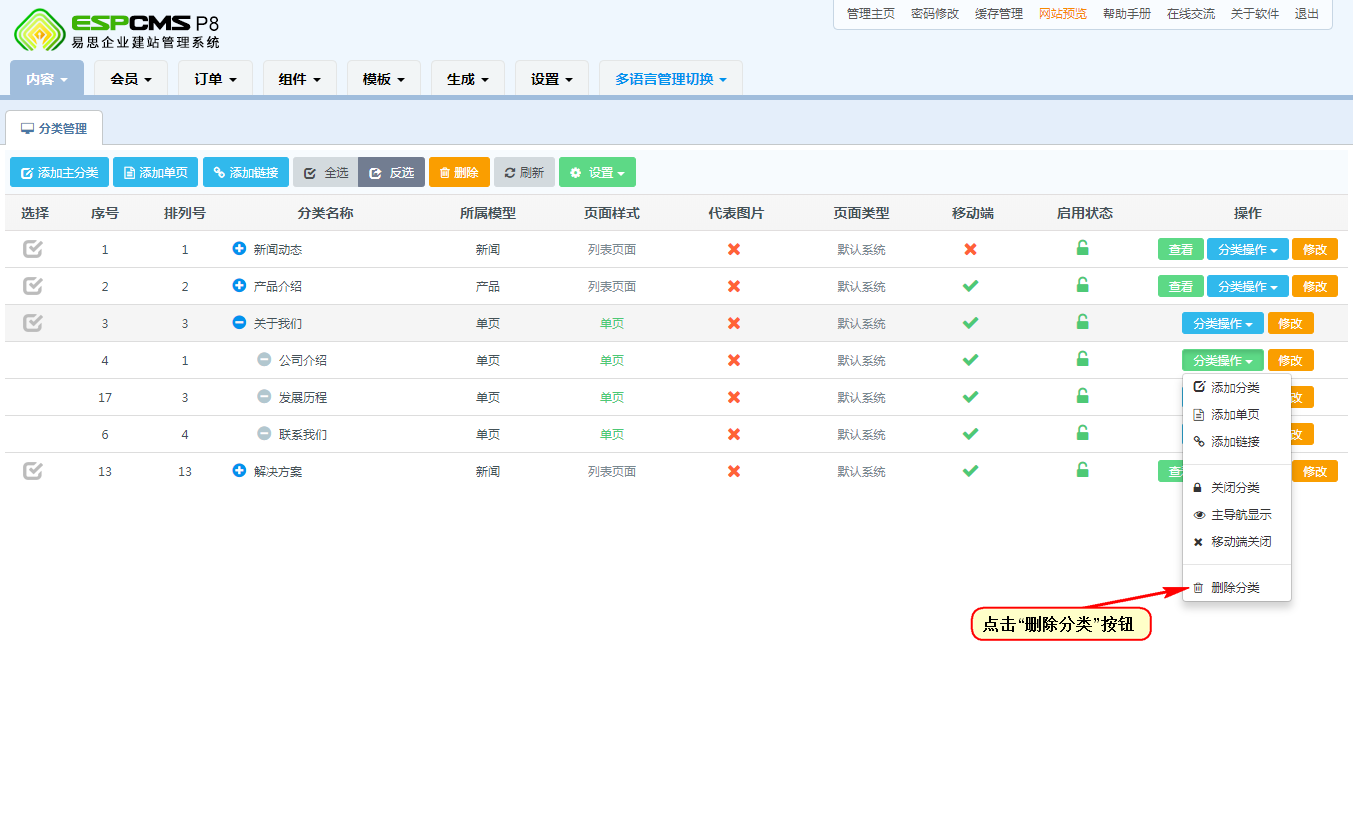1353x831 pixels.
Task: Expand the 产品介绍 category tree
Action: 239,285
